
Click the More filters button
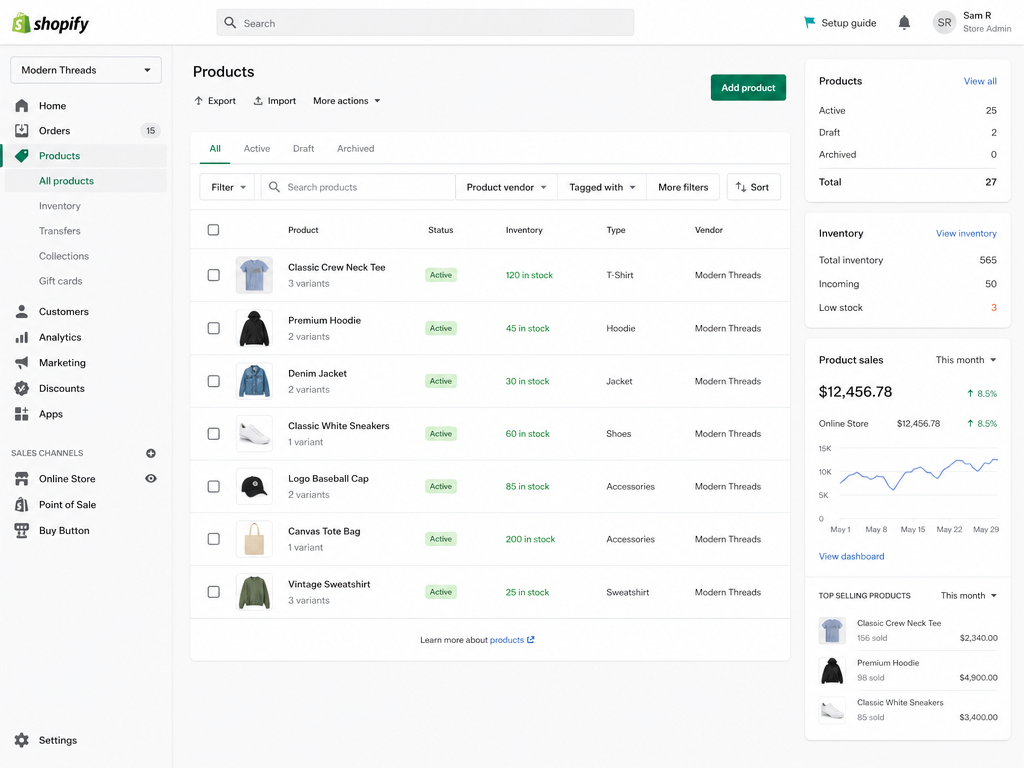pyautogui.click(x=683, y=187)
